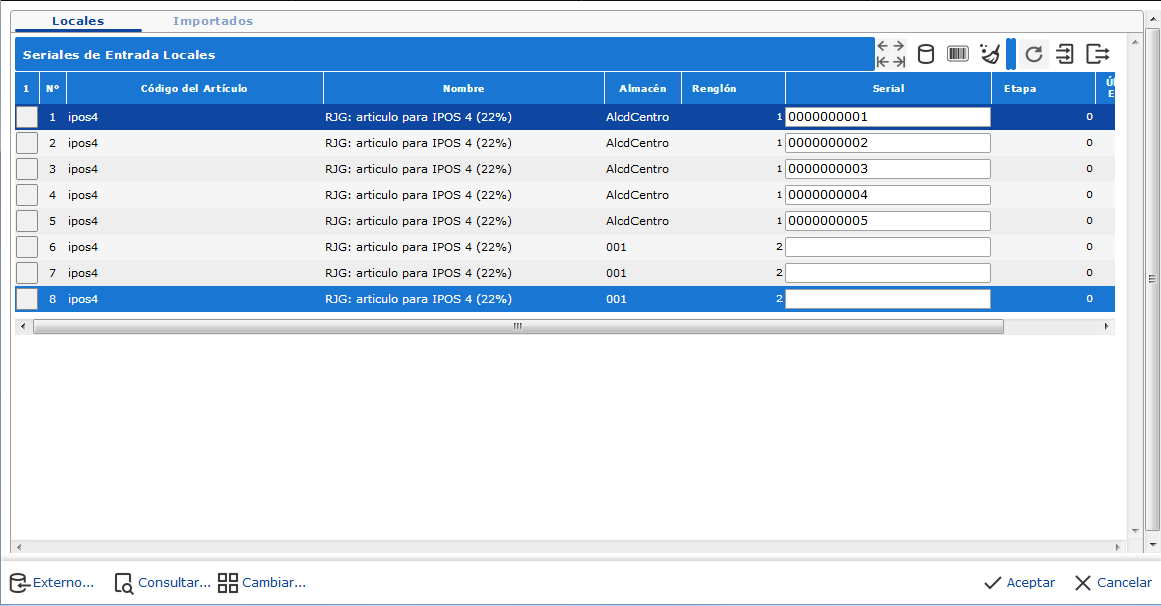
Task: Click the empty serial field in row 8
Action: point(888,299)
